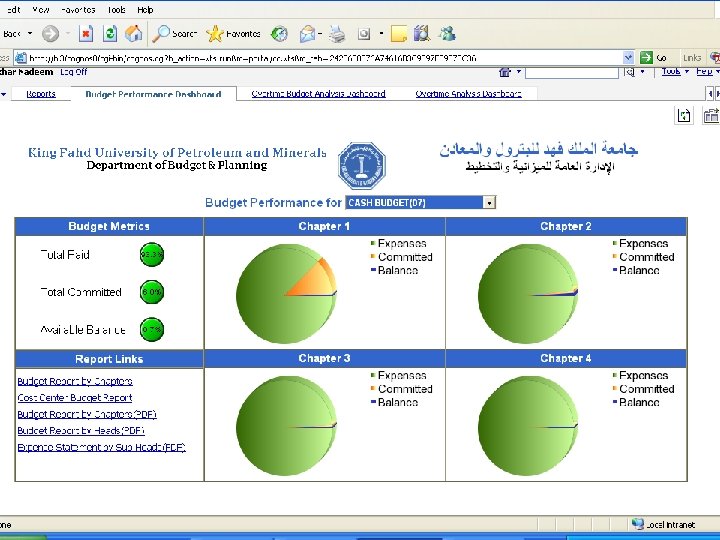Open Expense Statement by Sub Heads link
720x540 pixels.
point(101,447)
